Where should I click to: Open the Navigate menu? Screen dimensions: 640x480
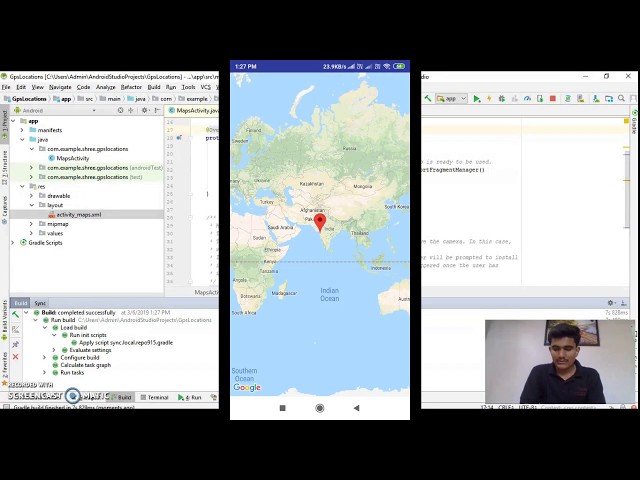(x=60, y=87)
